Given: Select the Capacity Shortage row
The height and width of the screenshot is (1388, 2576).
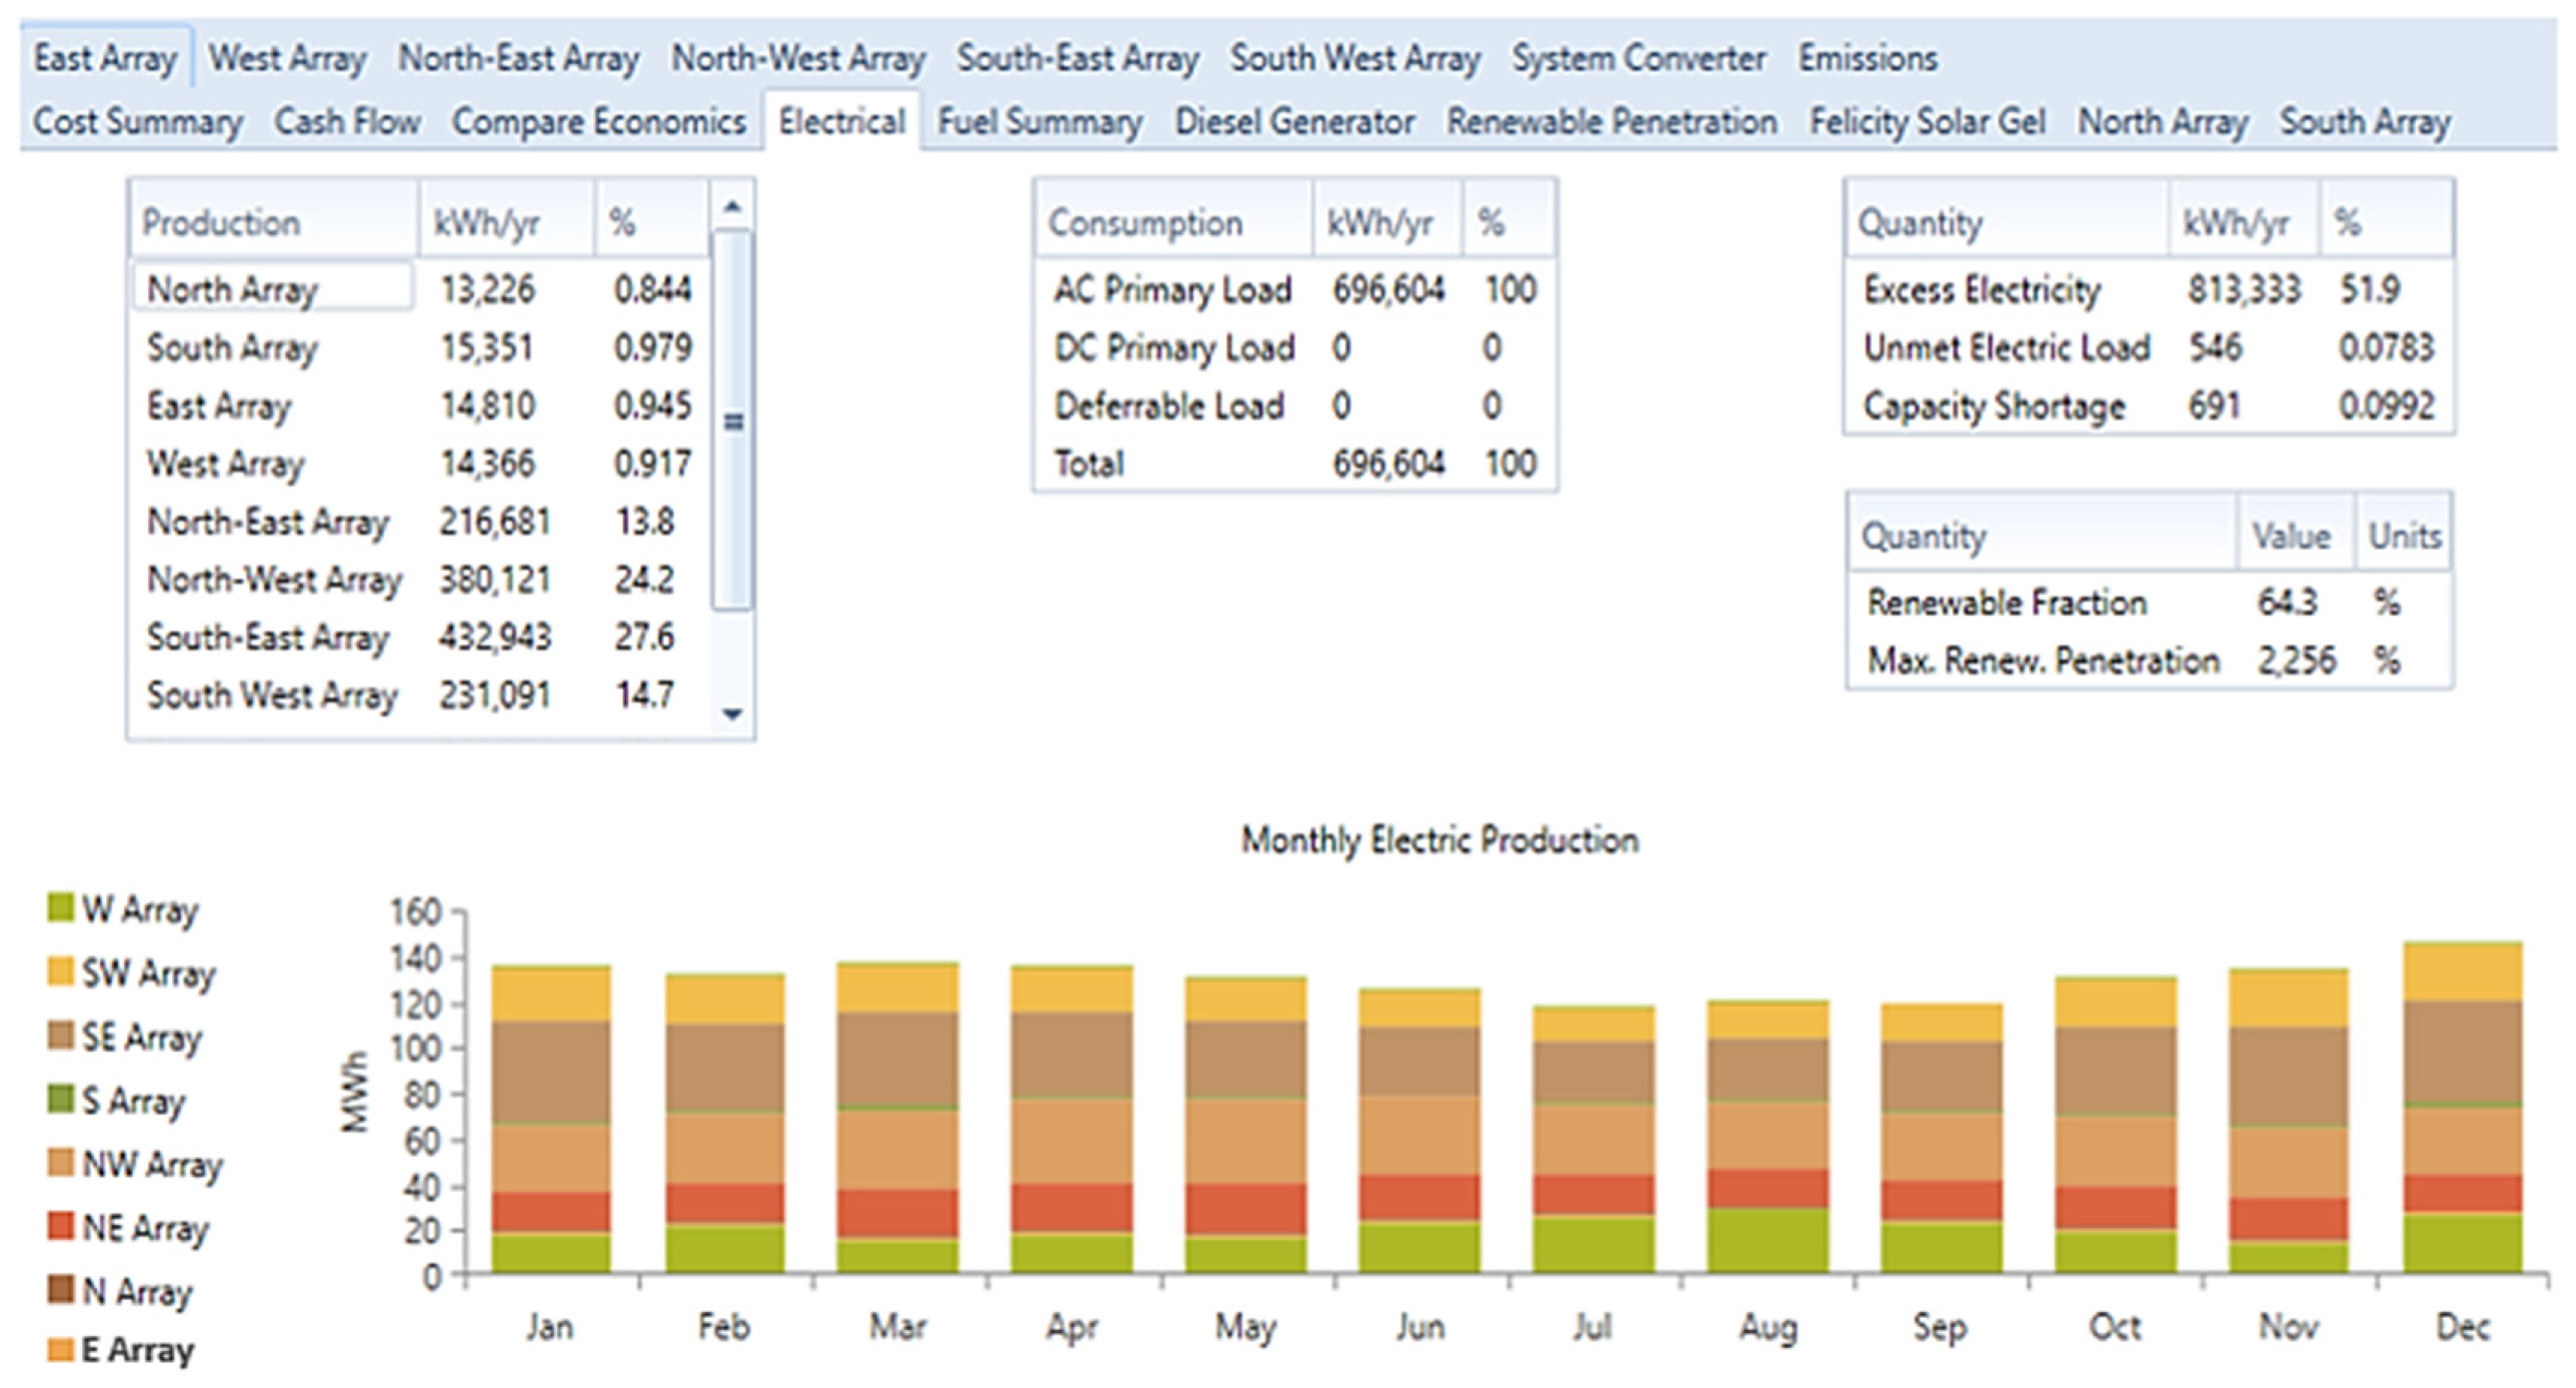Looking at the screenshot, I should pyautogui.click(x=2149, y=405).
